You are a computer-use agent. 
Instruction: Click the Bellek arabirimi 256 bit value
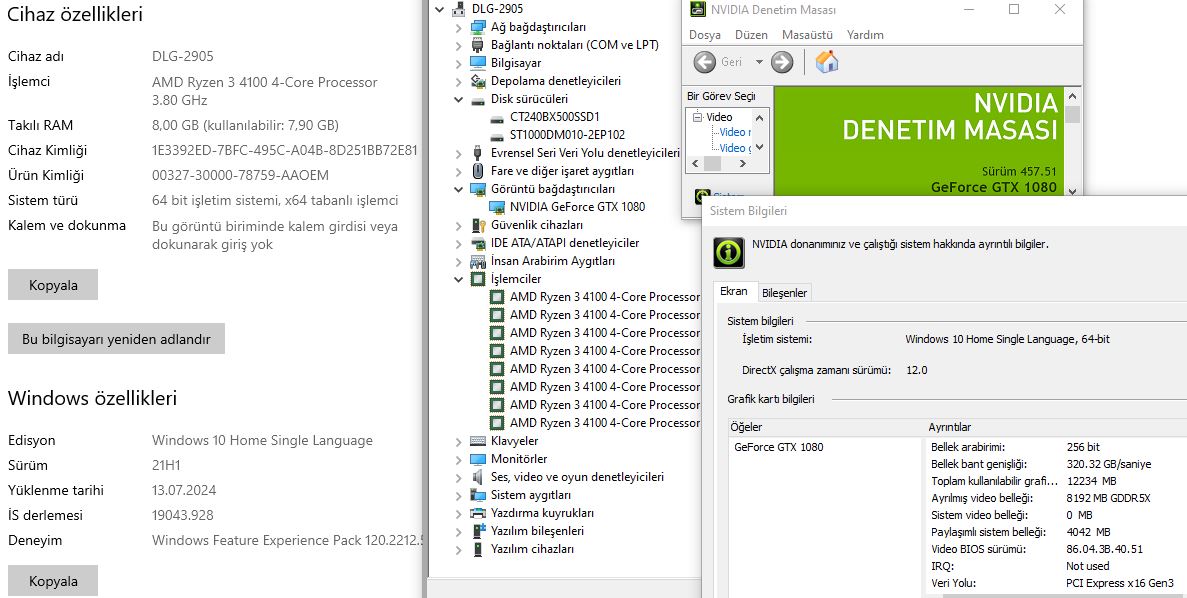click(x=1083, y=447)
